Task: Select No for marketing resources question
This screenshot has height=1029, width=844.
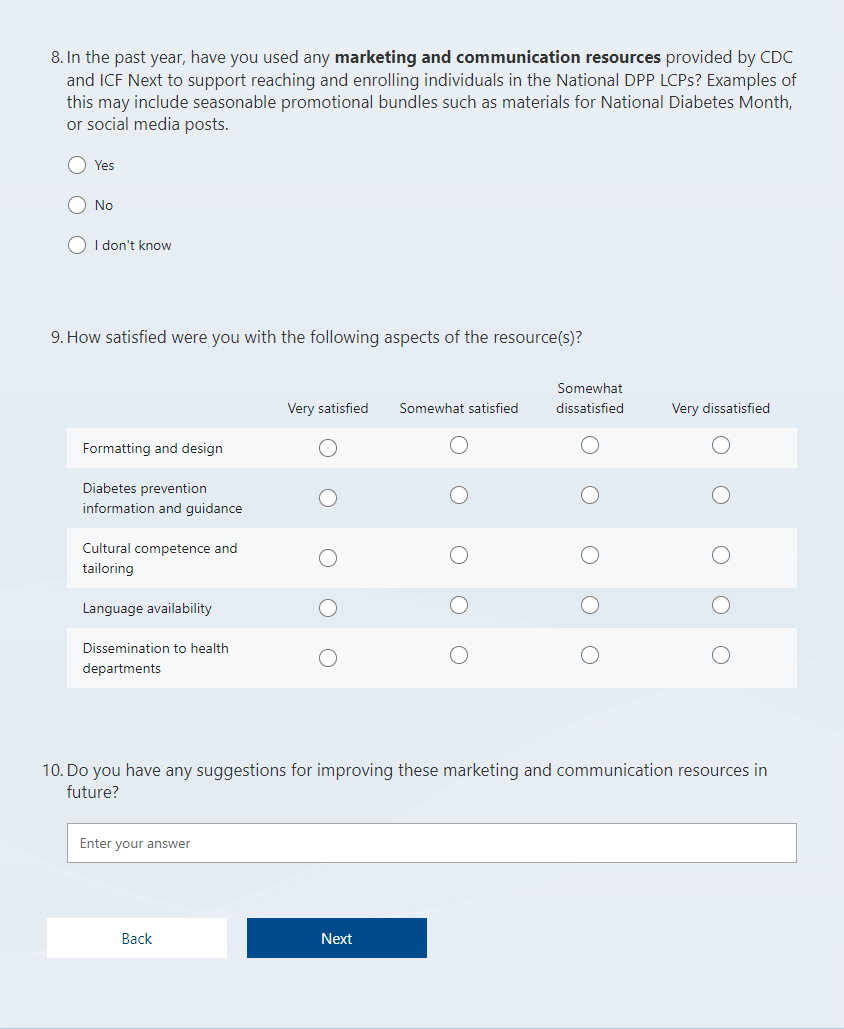Action: pyautogui.click(x=77, y=205)
